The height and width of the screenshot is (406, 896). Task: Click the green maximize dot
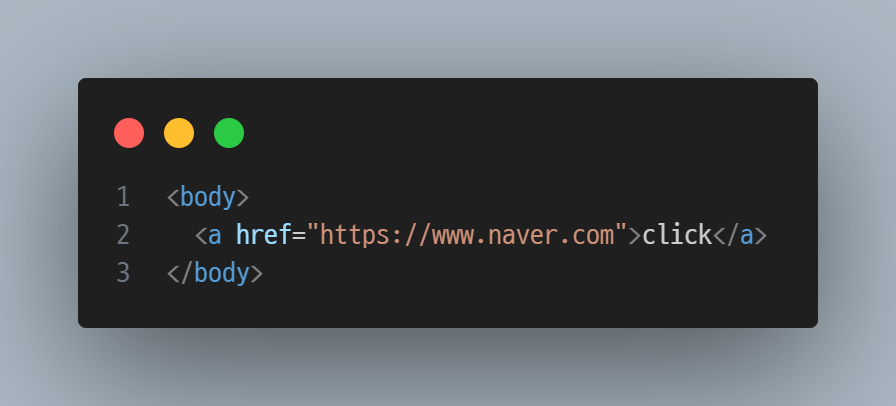point(229,133)
